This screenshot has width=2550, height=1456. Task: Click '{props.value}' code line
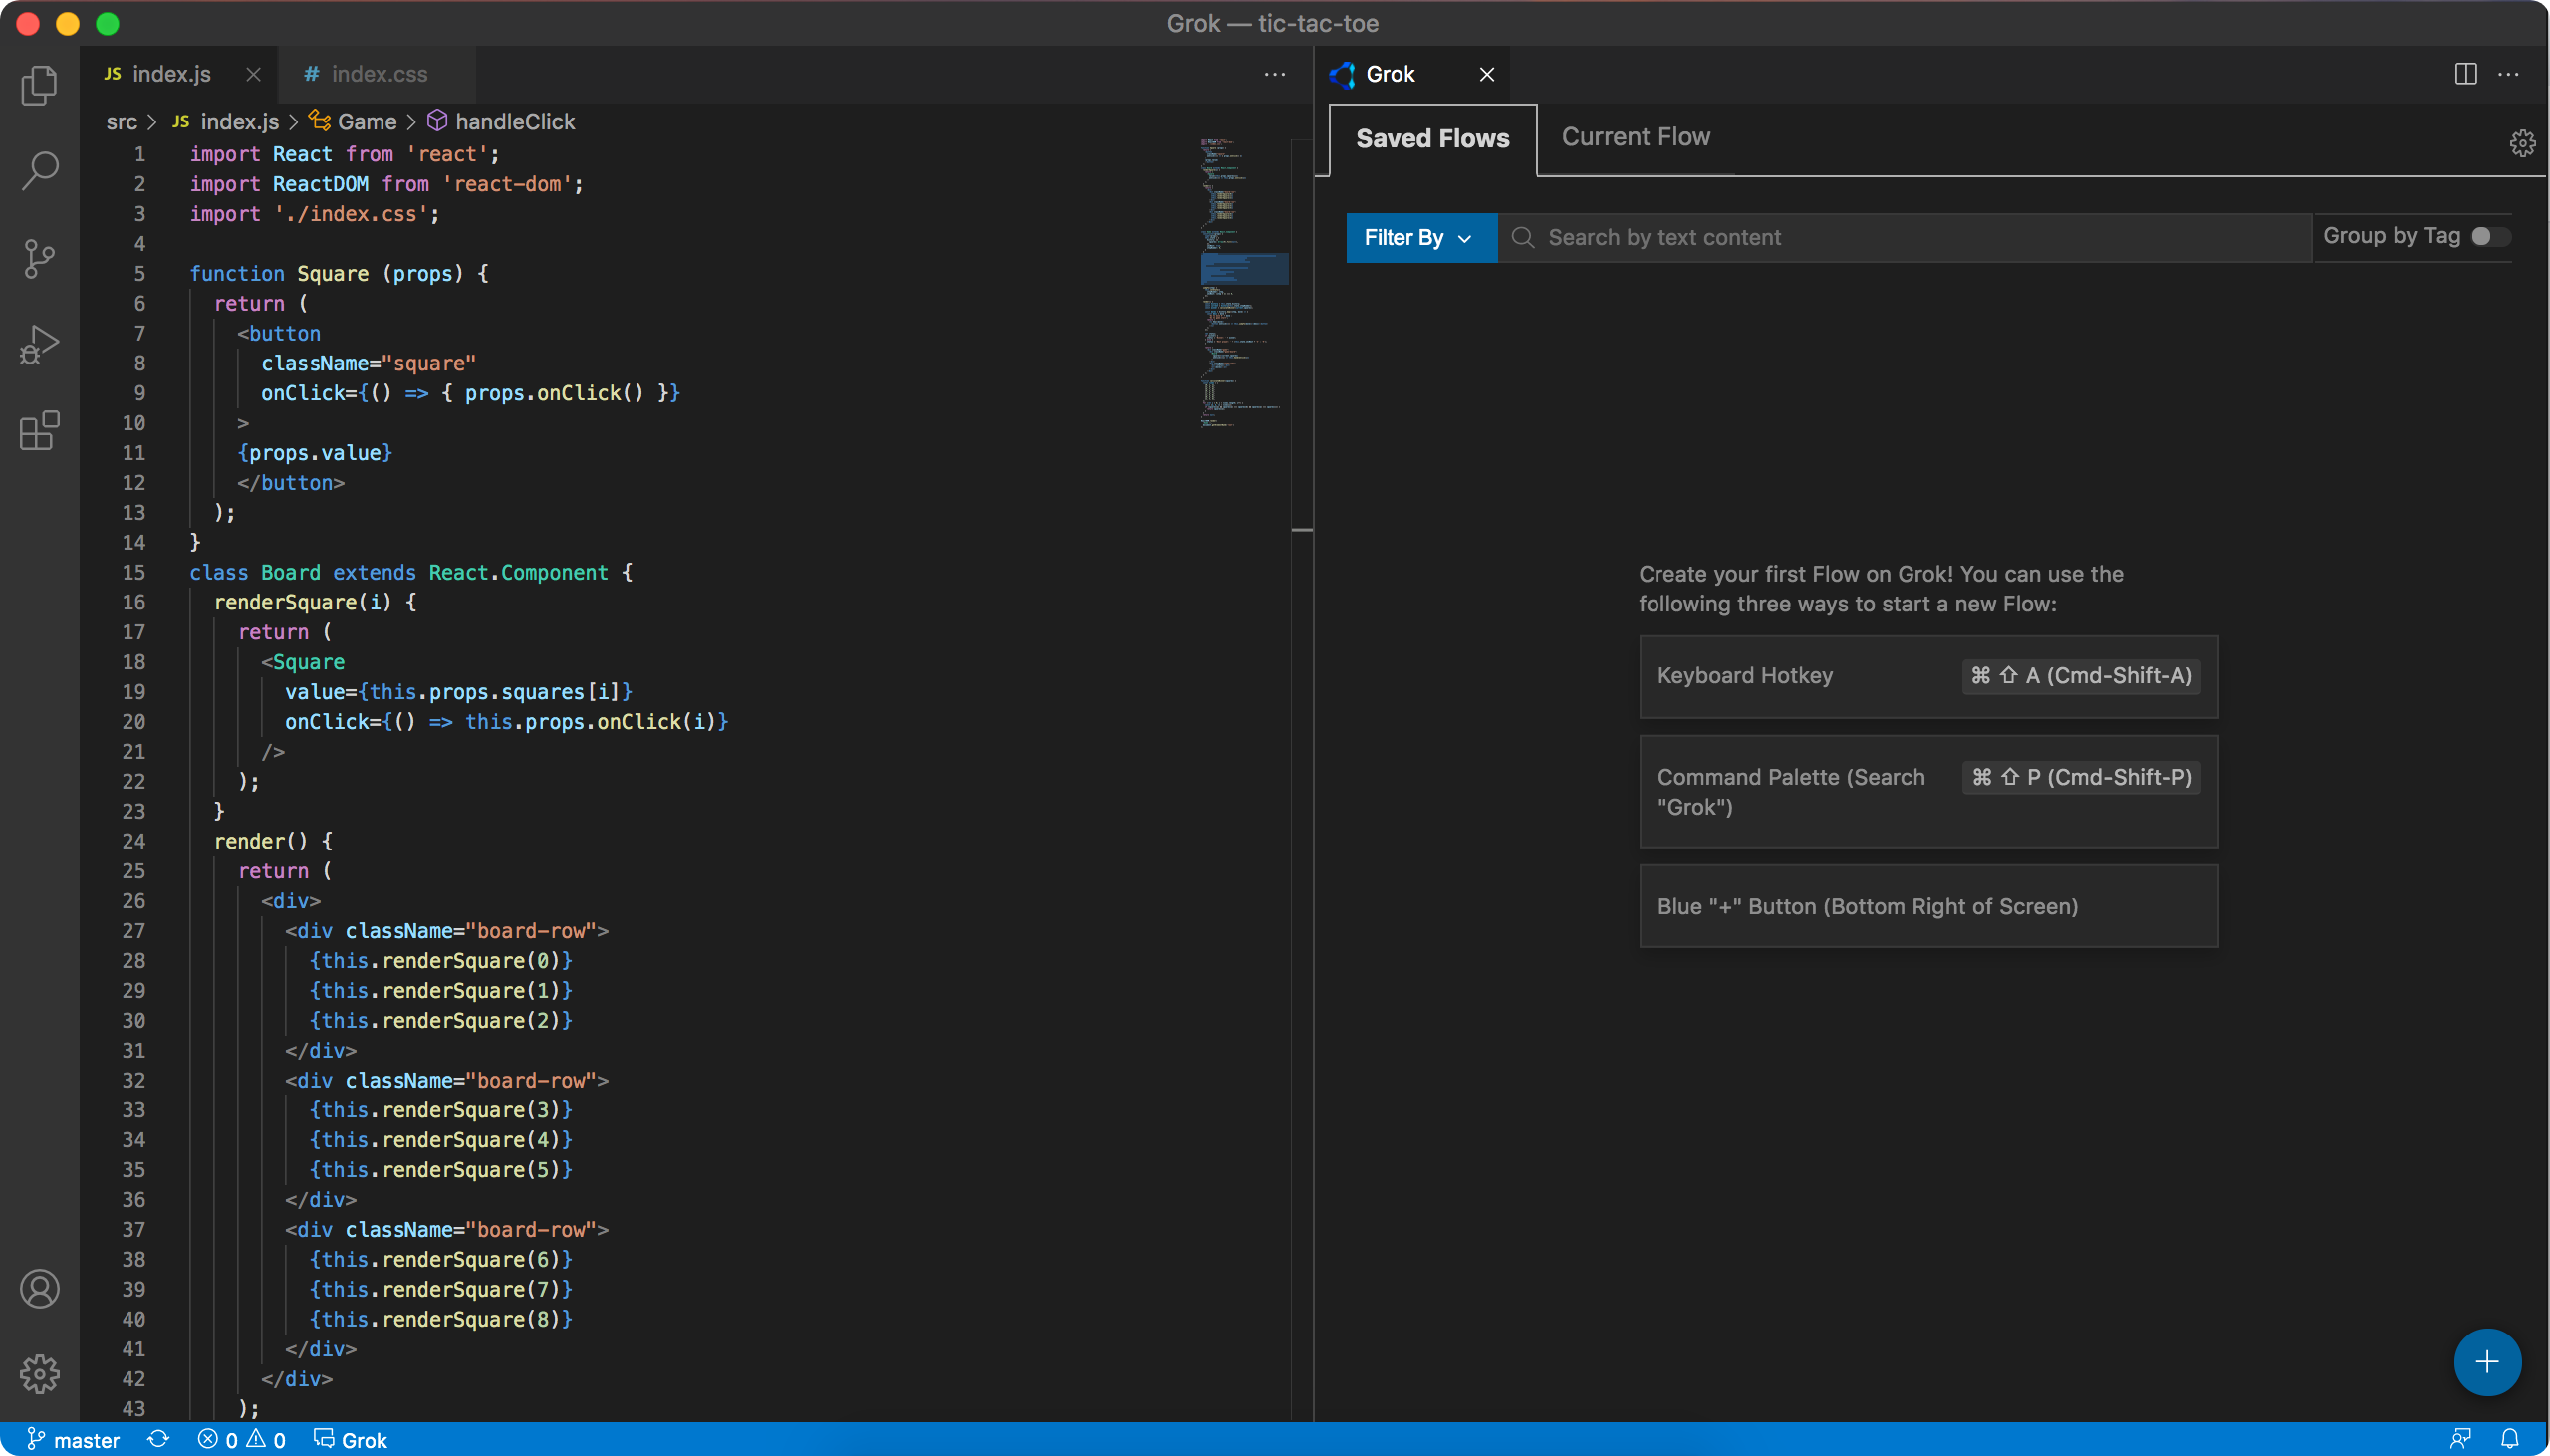[315, 453]
